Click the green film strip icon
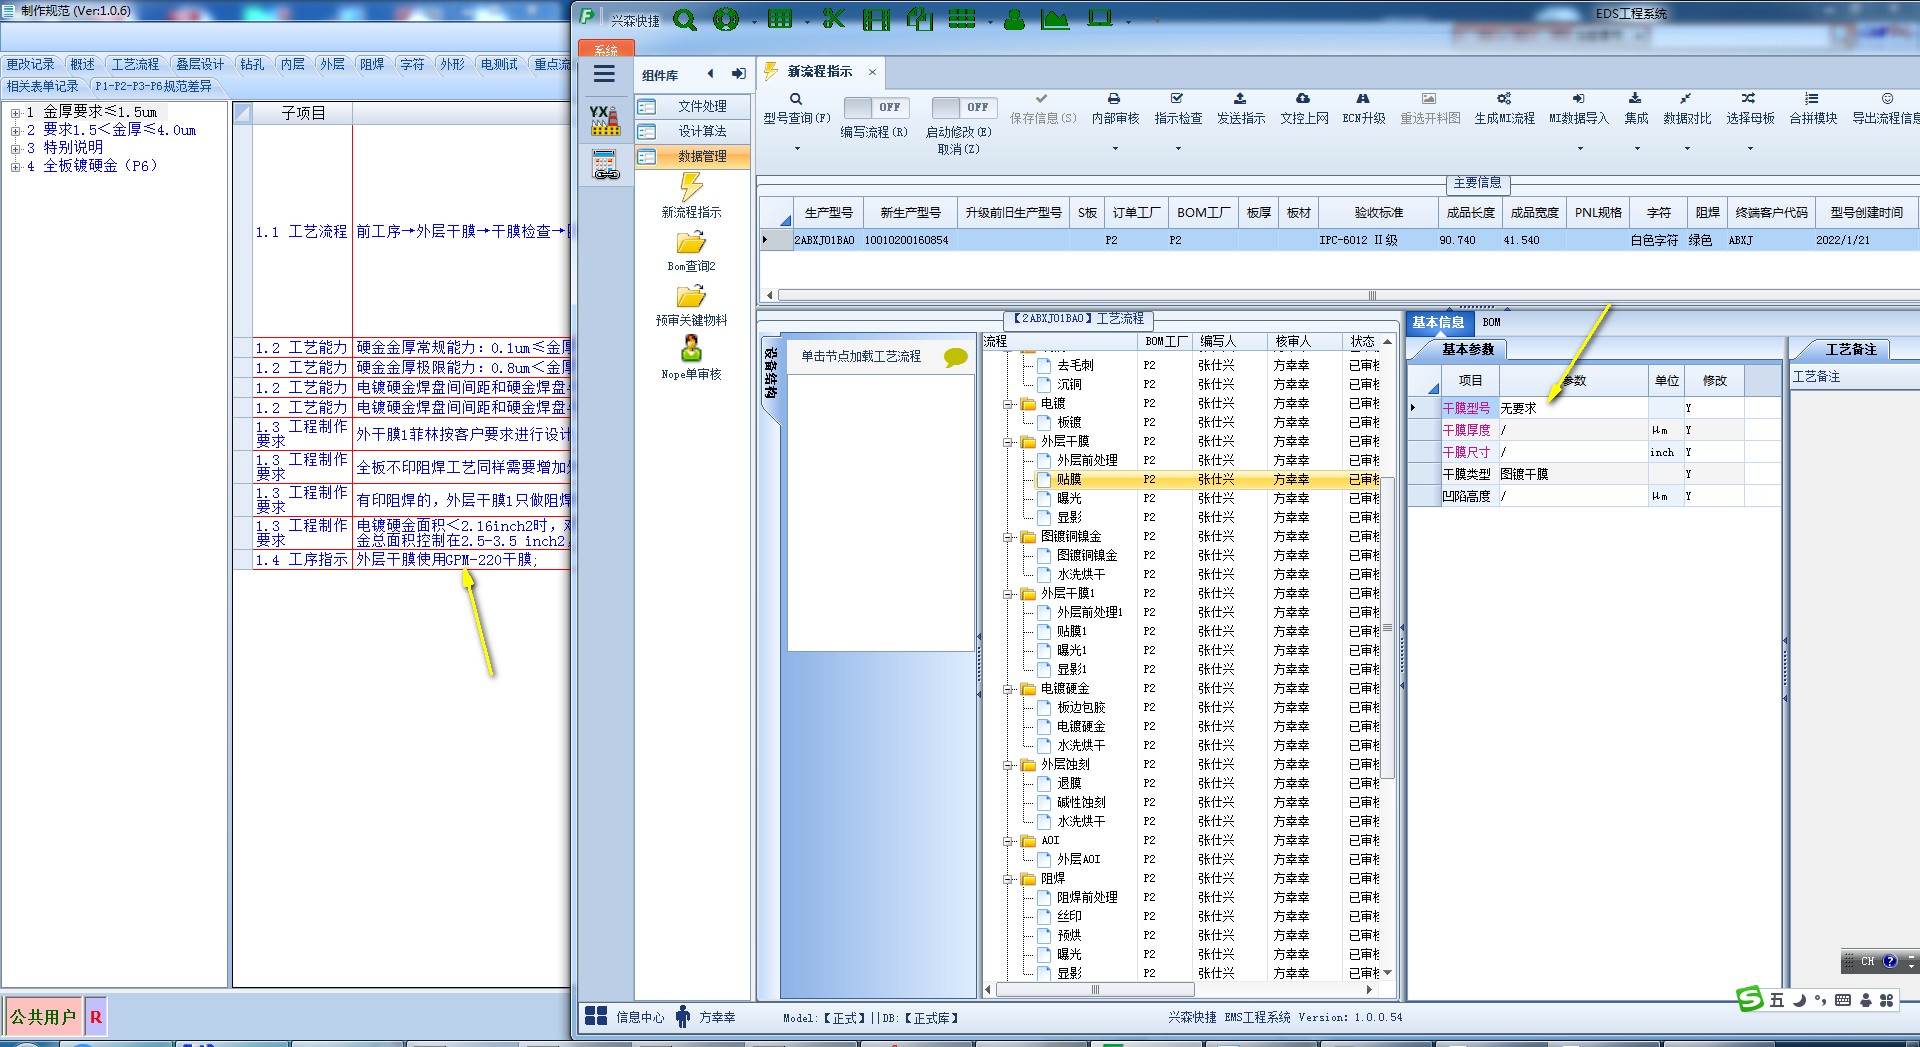 point(876,19)
